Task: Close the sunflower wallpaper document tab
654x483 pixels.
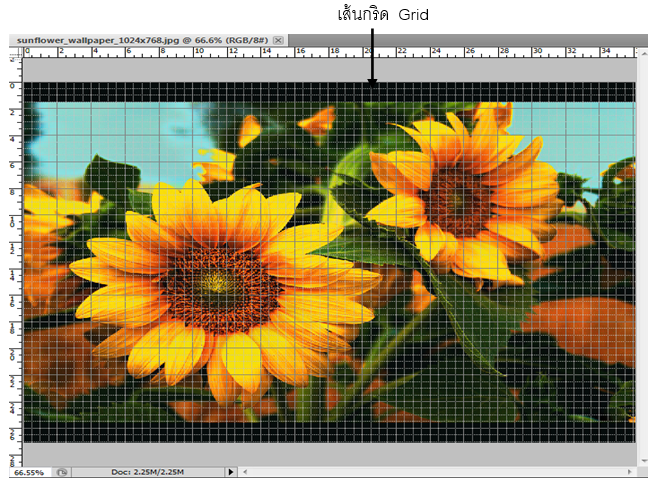Action: [x=279, y=40]
